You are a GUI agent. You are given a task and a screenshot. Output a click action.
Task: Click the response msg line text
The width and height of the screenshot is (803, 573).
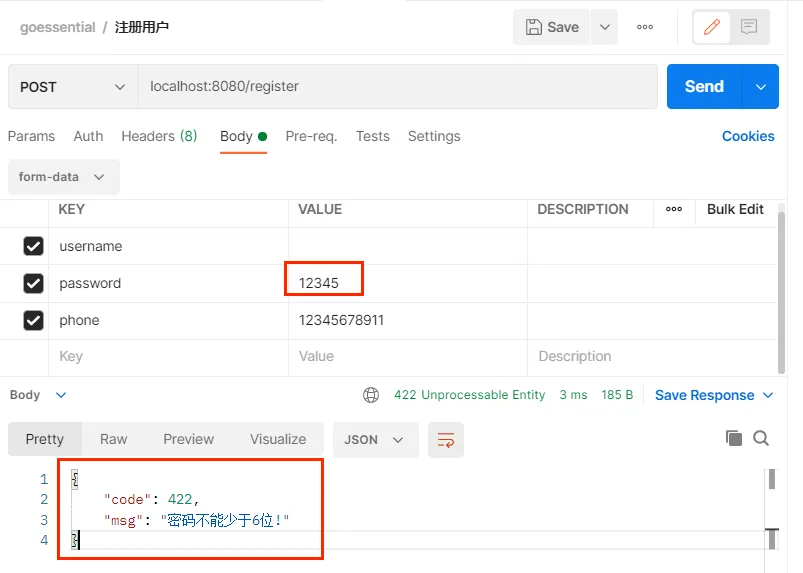pos(197,520)
